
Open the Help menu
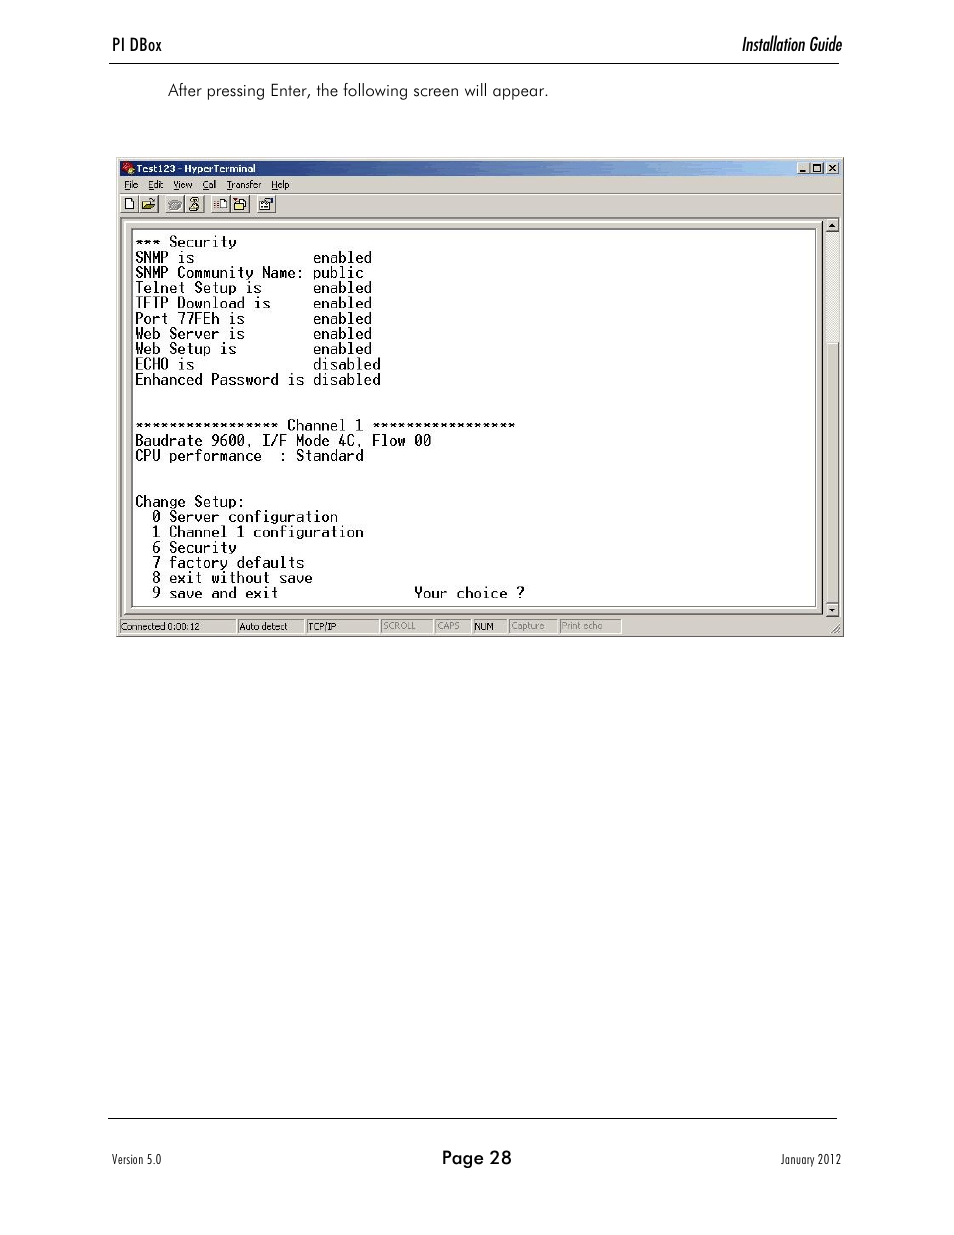[280, 185]
